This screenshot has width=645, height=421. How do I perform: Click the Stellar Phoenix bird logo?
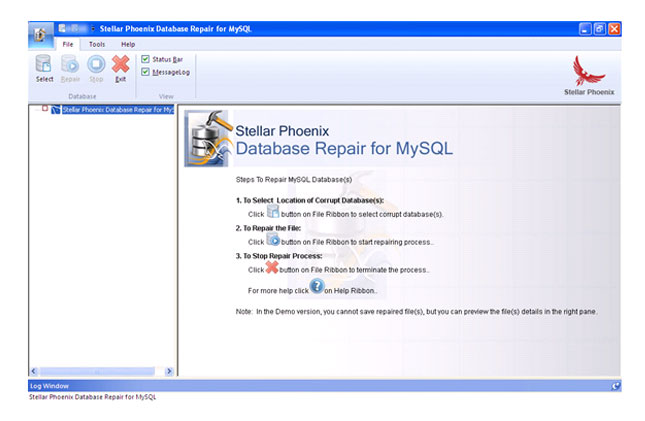pyautogui.click(x=588, y=70)
